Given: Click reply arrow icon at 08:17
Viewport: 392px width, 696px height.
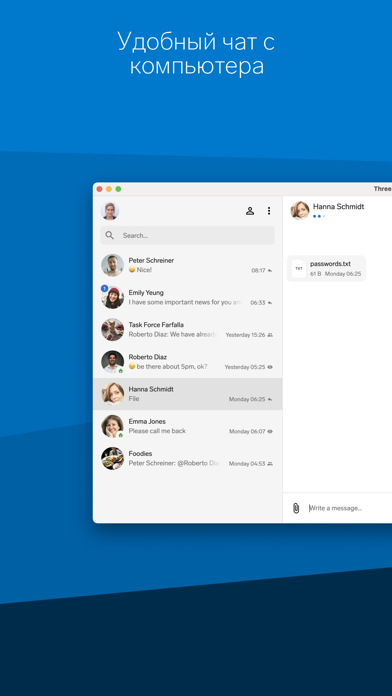Looking at the screenshot, I should [x=270, y=270].
